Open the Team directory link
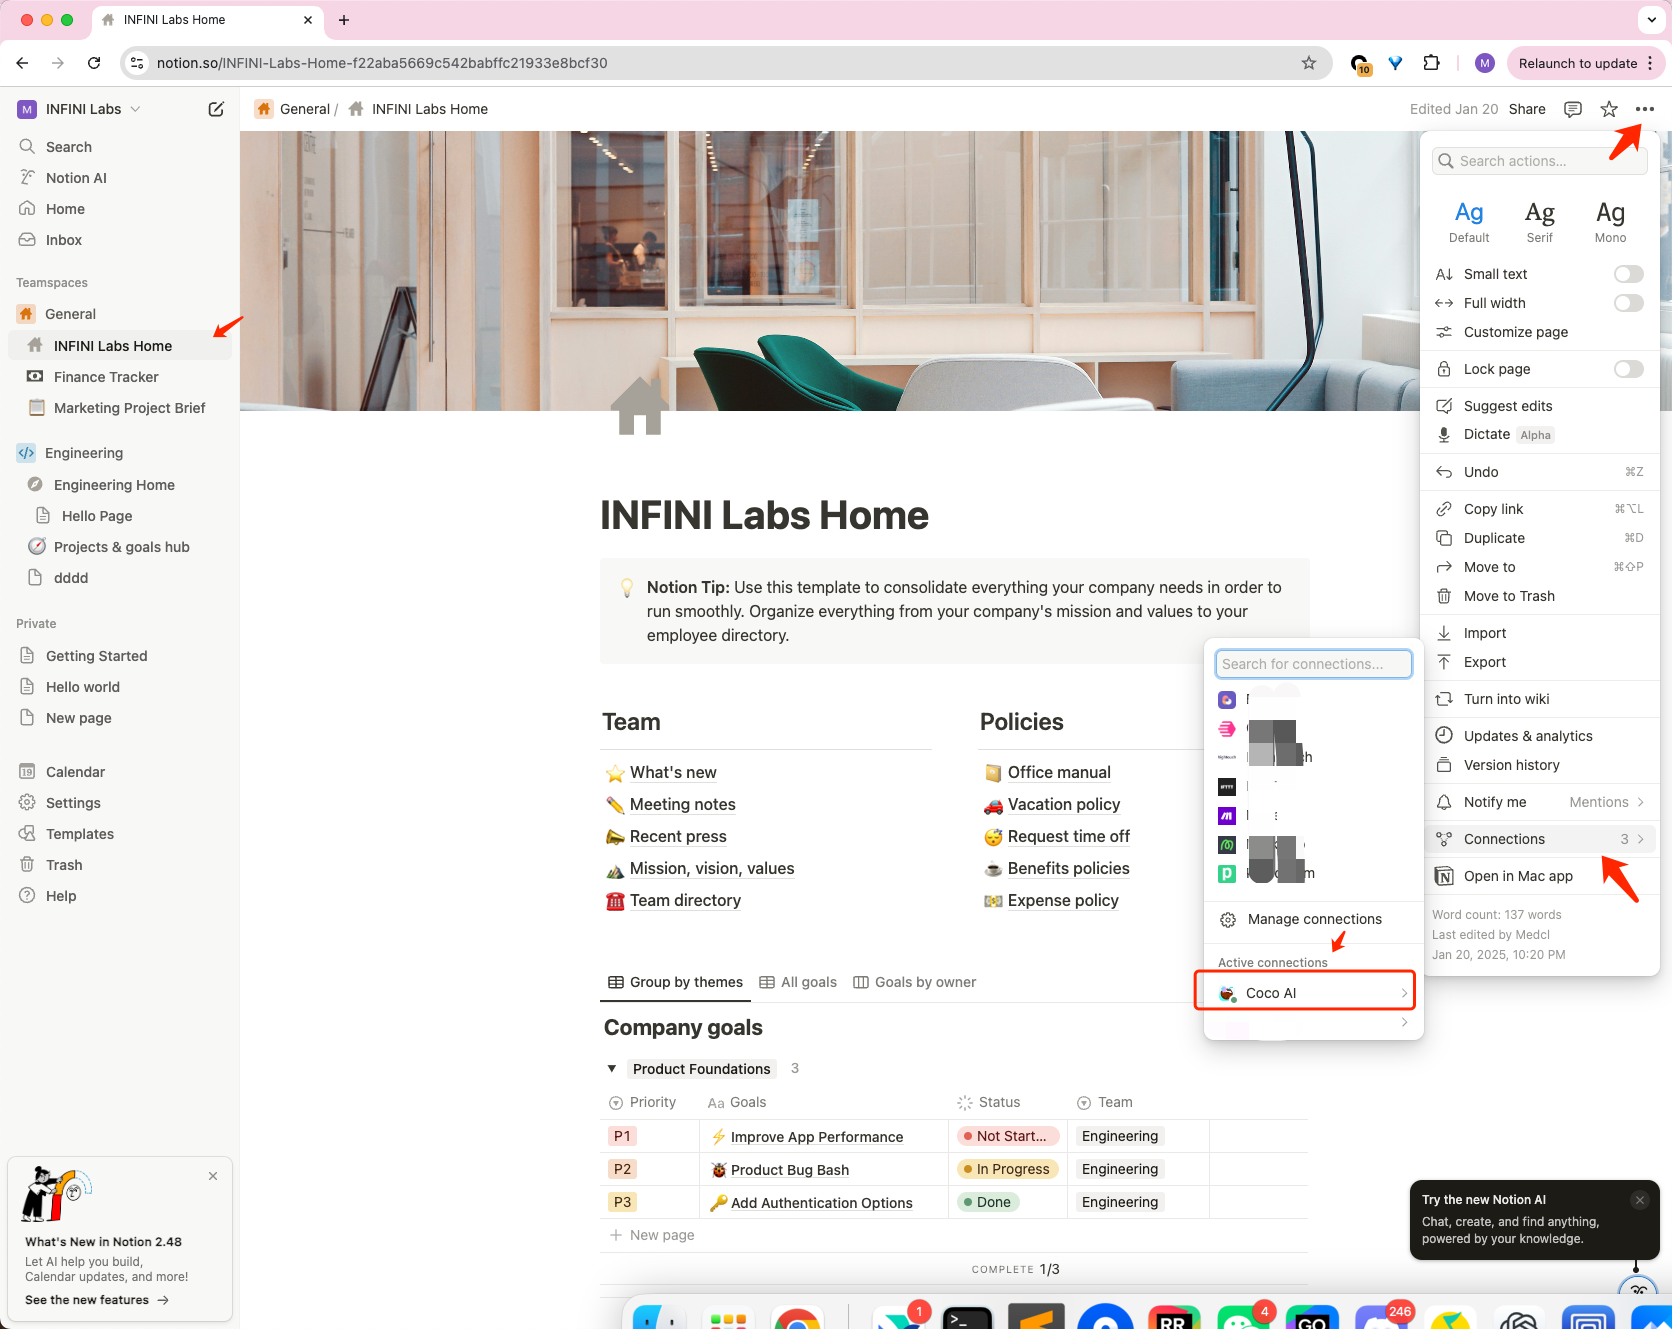The height and width of the screenshot is (1329, 1672). [x=685, y=900]
